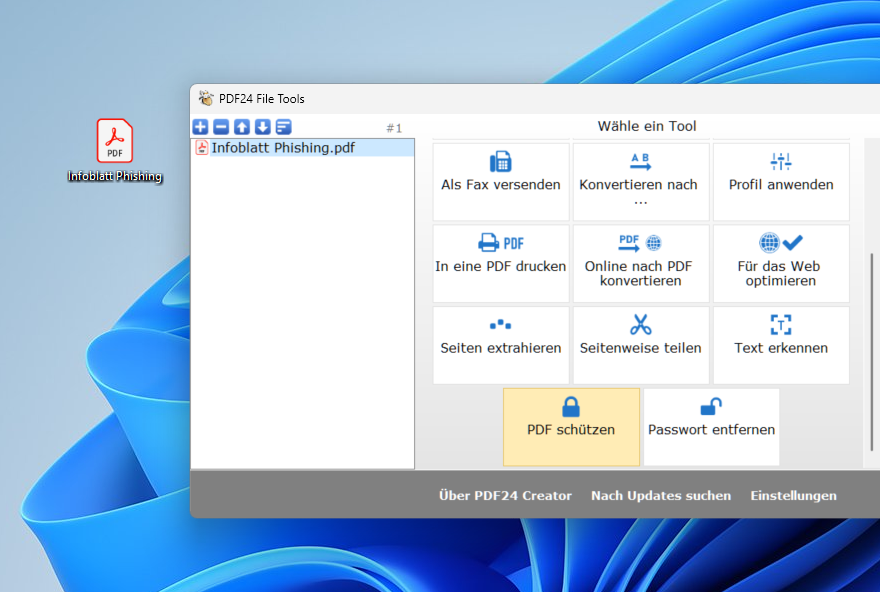
Task: Click the PDF icon beside Infoblatt Phishing.pdf
Action: [201, 148]
